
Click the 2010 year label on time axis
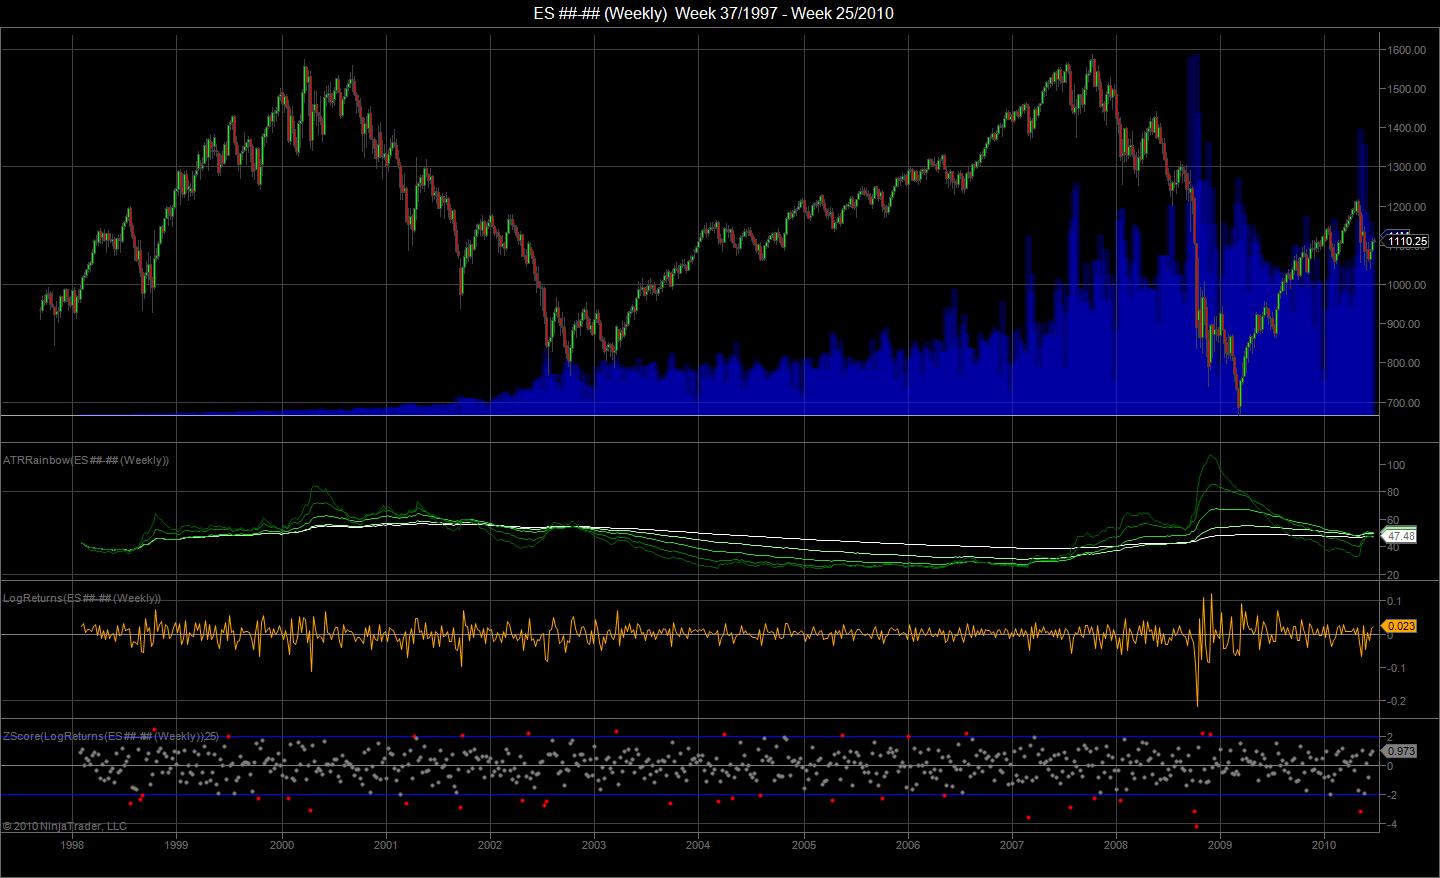[x=1325, y=845]
